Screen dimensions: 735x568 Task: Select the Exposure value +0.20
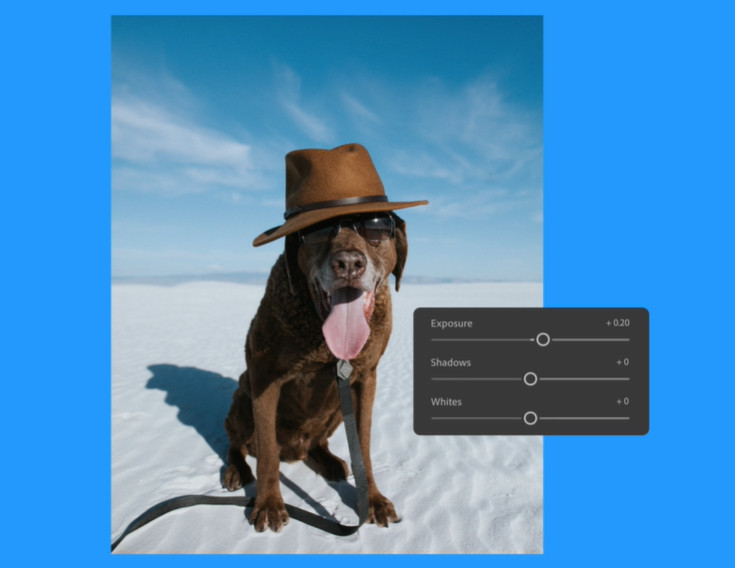[617, 323]
